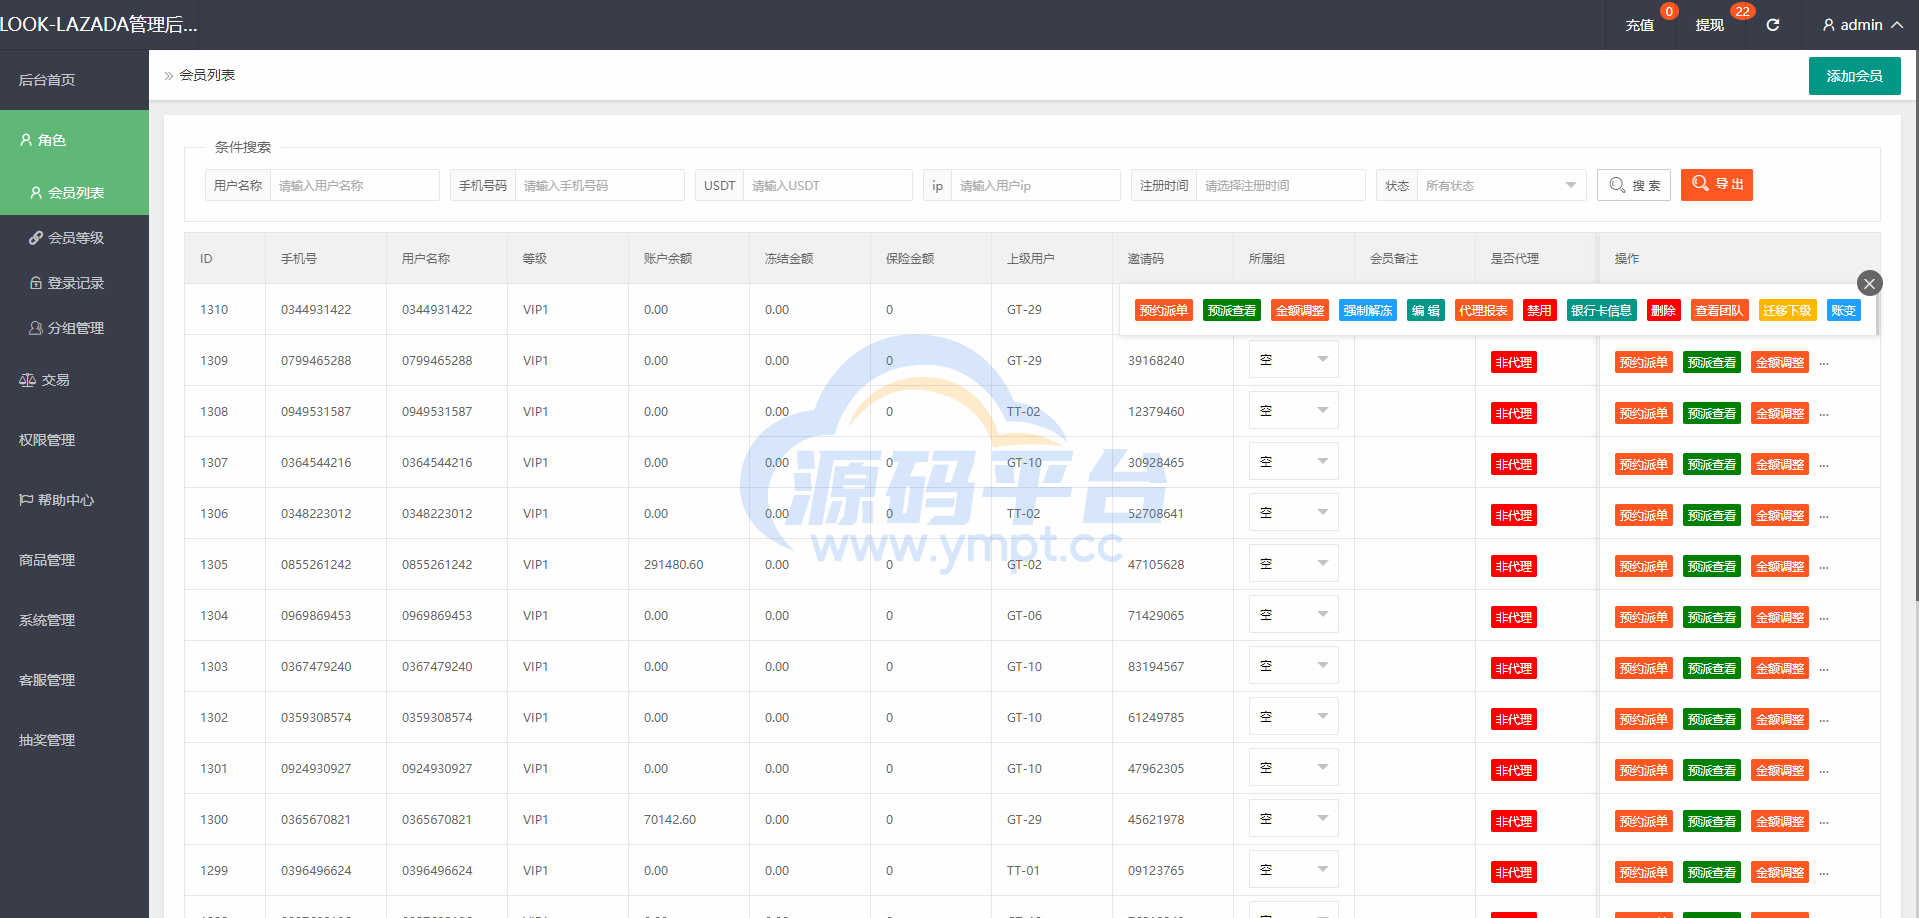Toggle 非代理 agent status for ID 1305
1919x918 pixels.
1514,566
